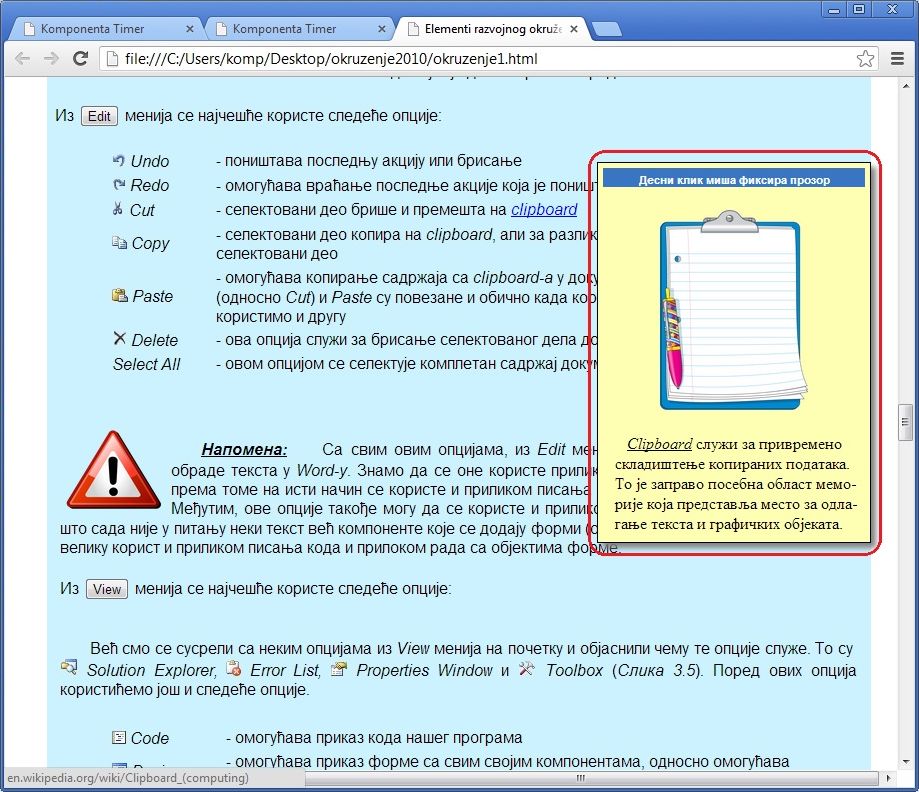This screenshot has height=792, width=919.
Task: Click the Cut scissors icon
Action: click(x=118, y=209)
